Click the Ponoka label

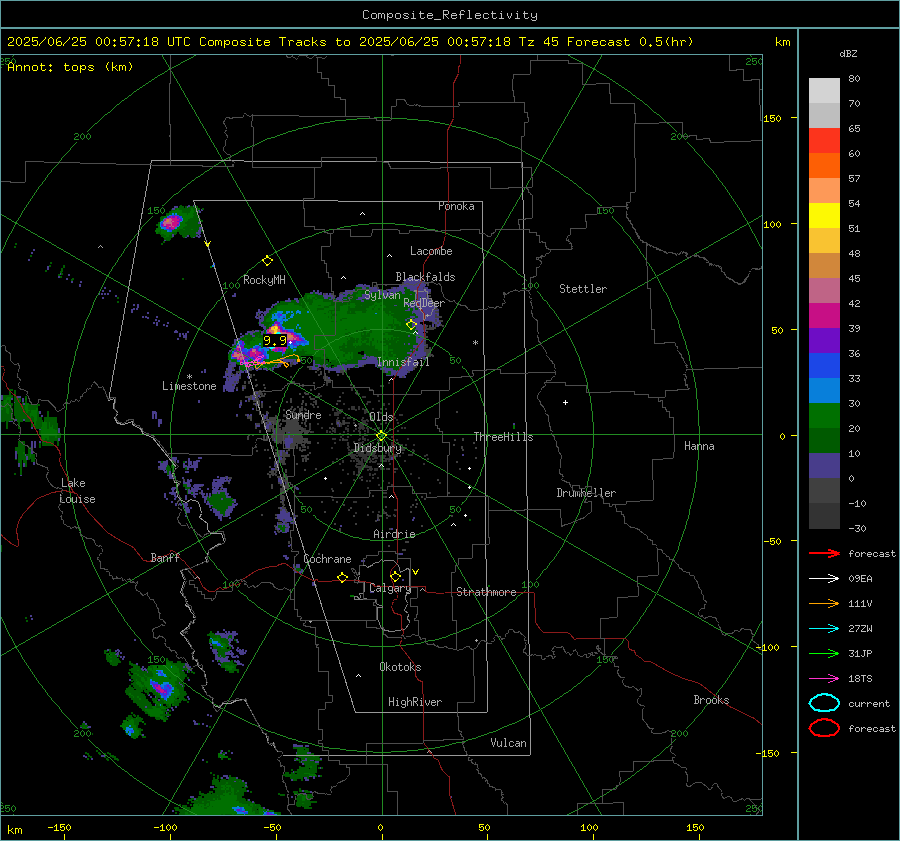456,206
